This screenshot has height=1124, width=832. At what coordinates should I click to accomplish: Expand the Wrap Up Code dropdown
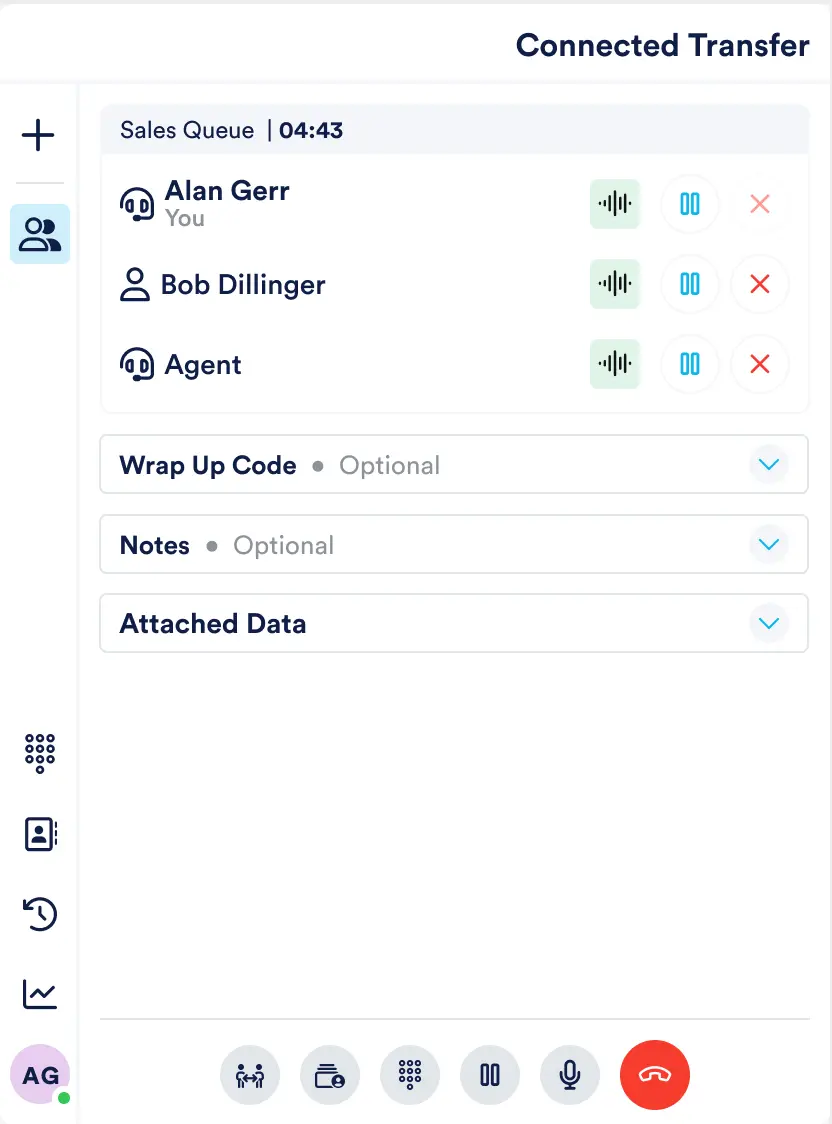pos(769,464)
